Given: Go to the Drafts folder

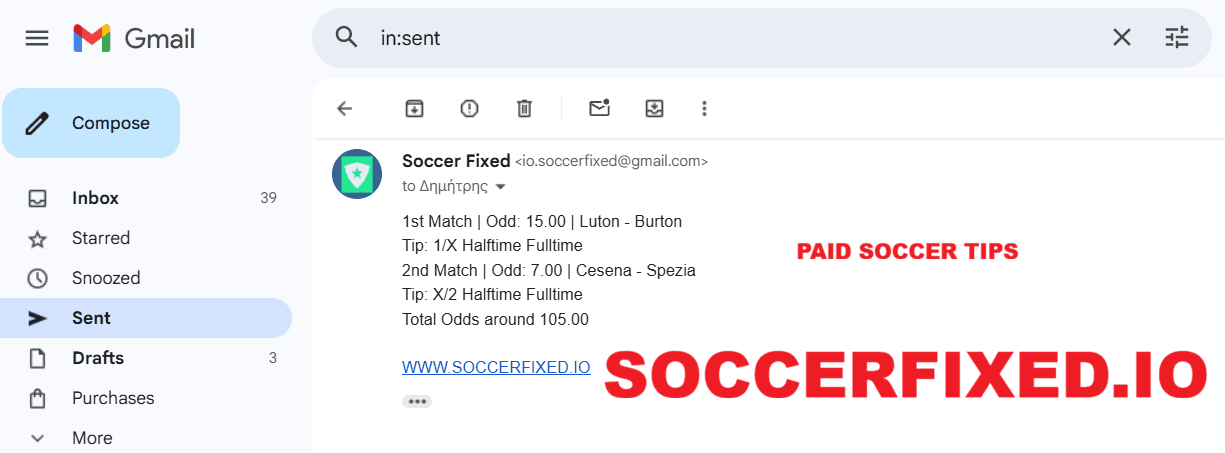Looking at the screenshot, I should (x=98, y=358).
